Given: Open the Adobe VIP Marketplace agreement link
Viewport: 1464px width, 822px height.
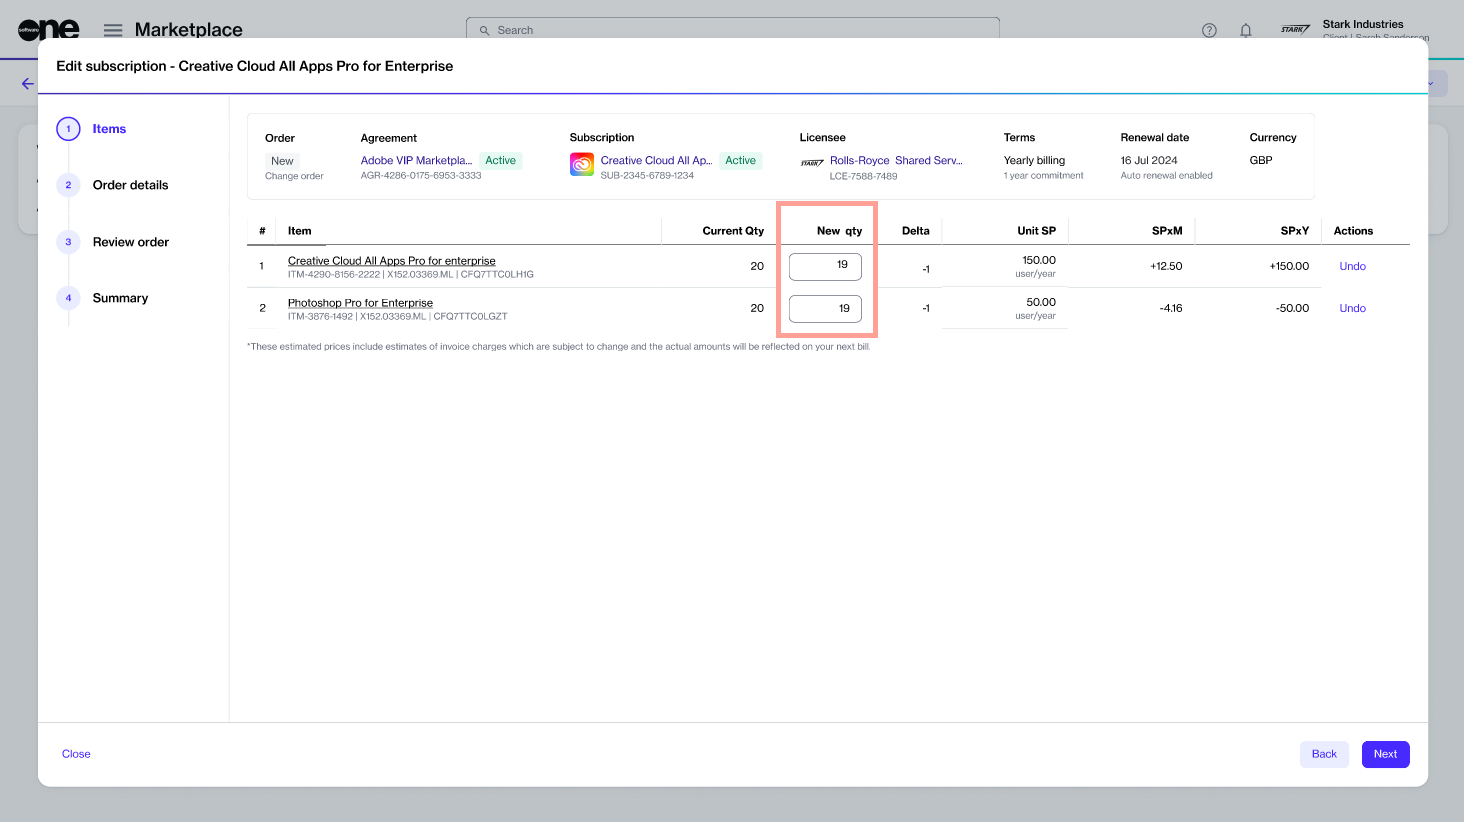Looking at the screenshot, I should (416, 160).
